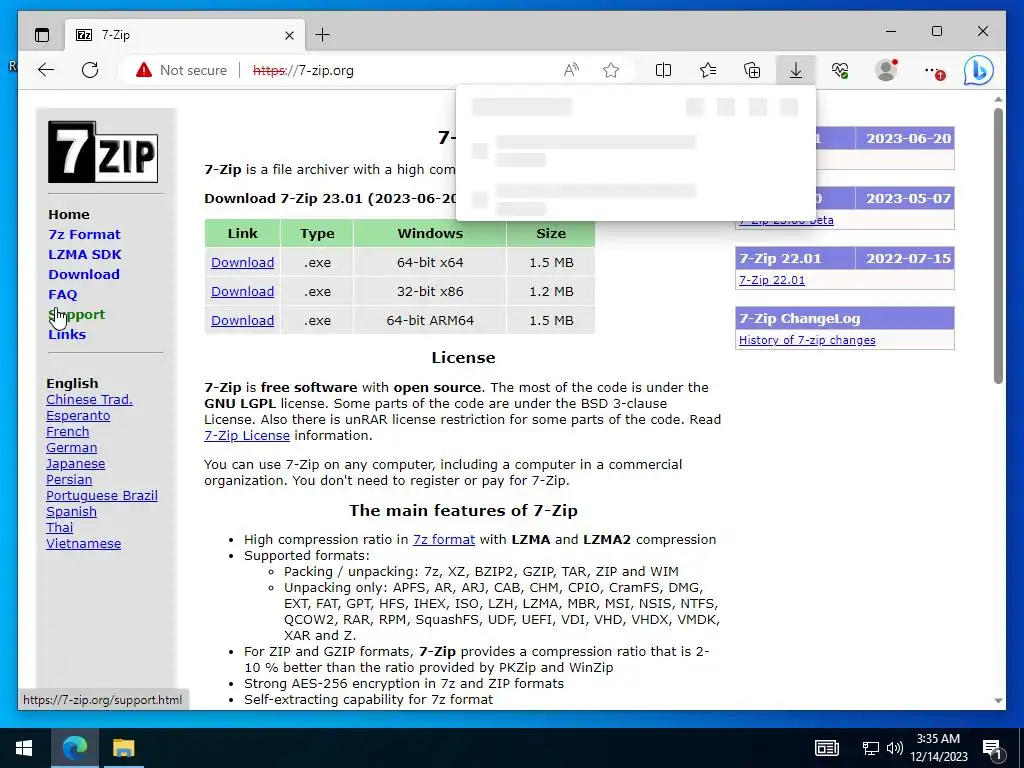Add page to favorites with star icon

611,70
